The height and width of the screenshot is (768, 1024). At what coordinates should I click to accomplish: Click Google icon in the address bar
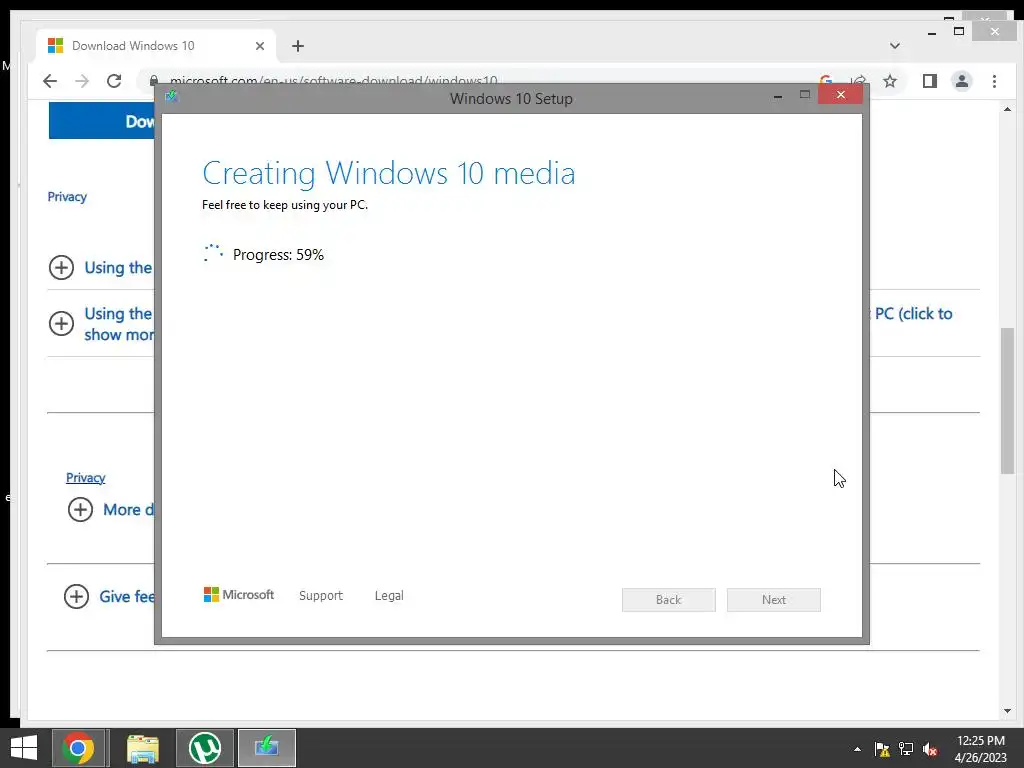[825, 81]
